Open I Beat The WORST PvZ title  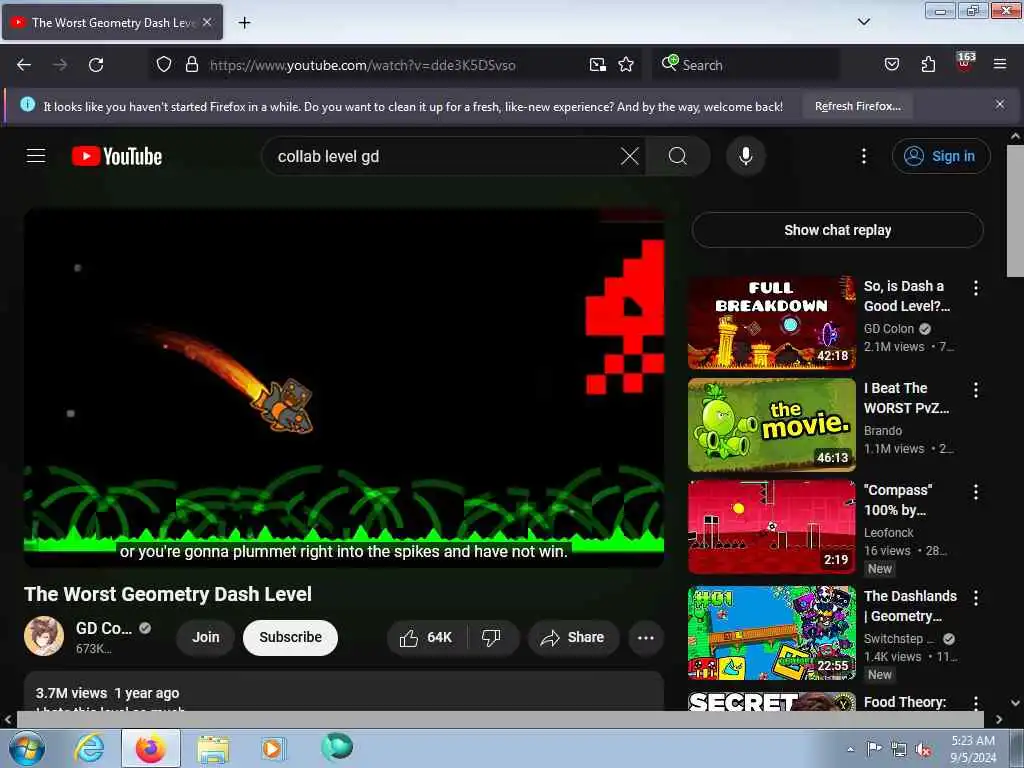tap(906, 398)
